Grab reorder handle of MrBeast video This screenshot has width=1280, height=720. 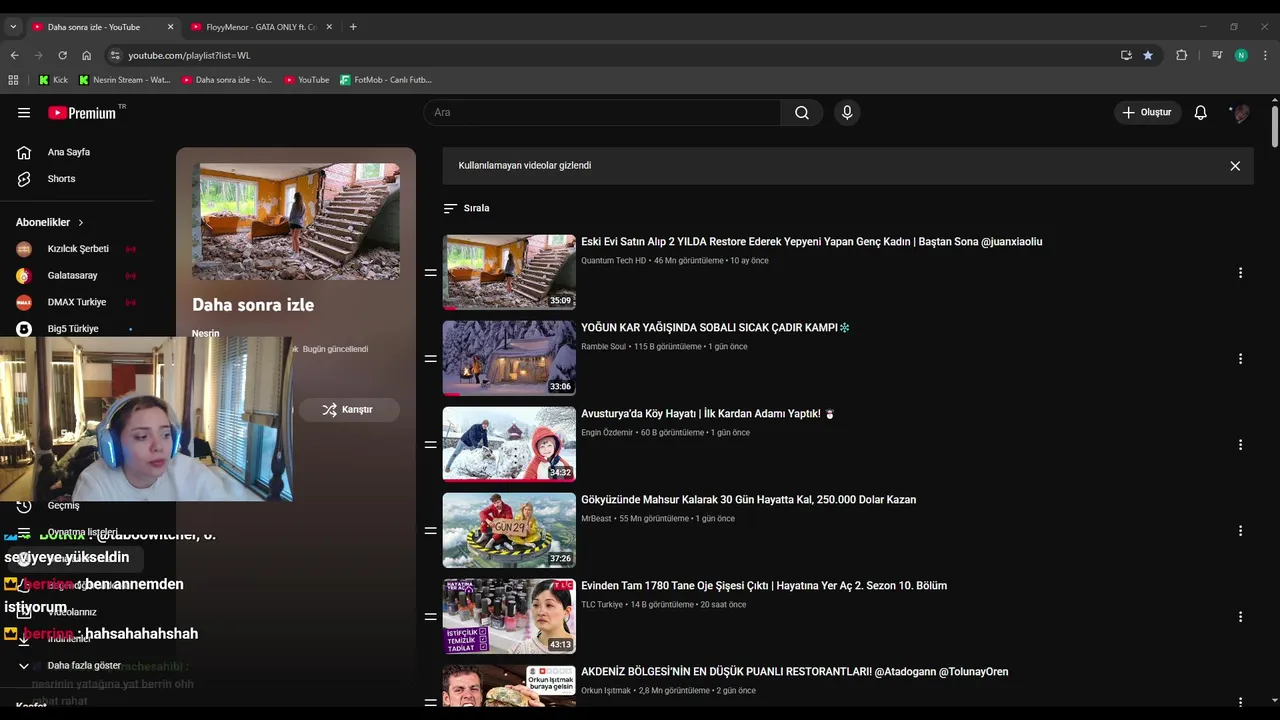(431, 531)
